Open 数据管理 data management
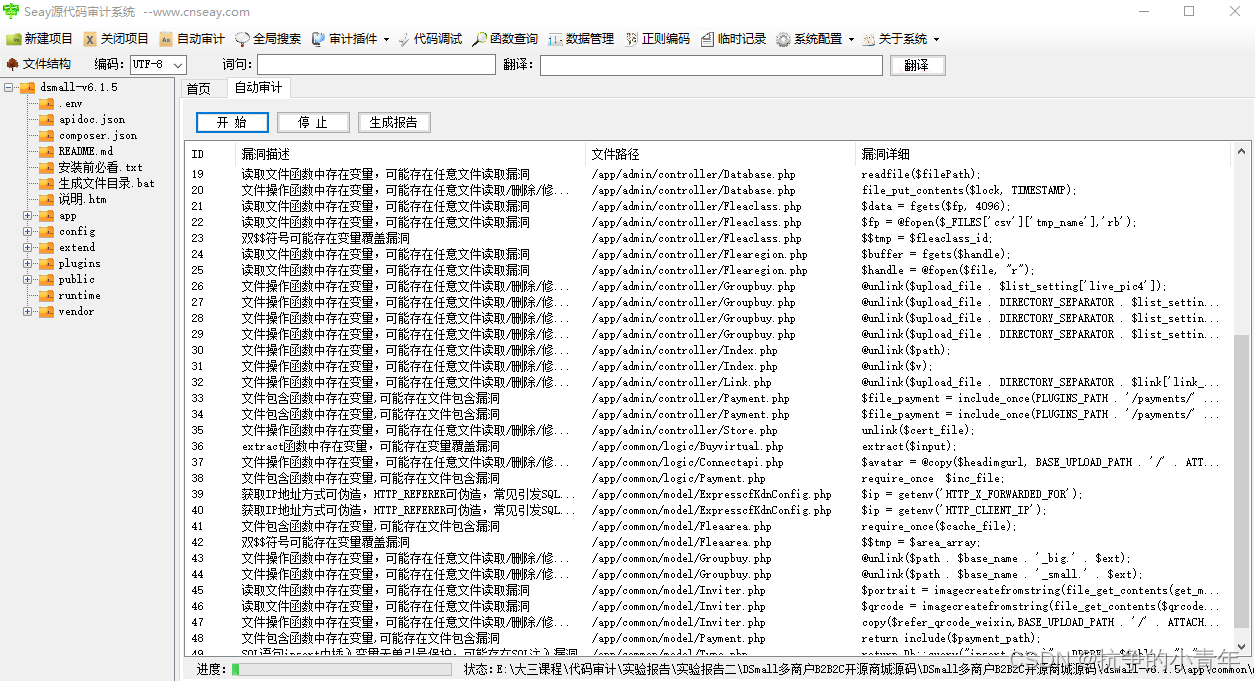 [581, 39]
